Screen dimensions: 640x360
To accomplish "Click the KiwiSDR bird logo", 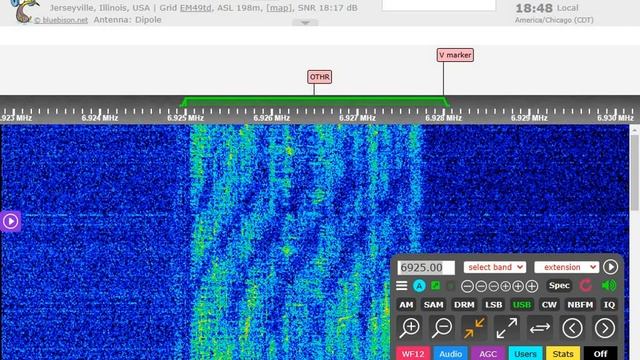I will tap(24, 11).
